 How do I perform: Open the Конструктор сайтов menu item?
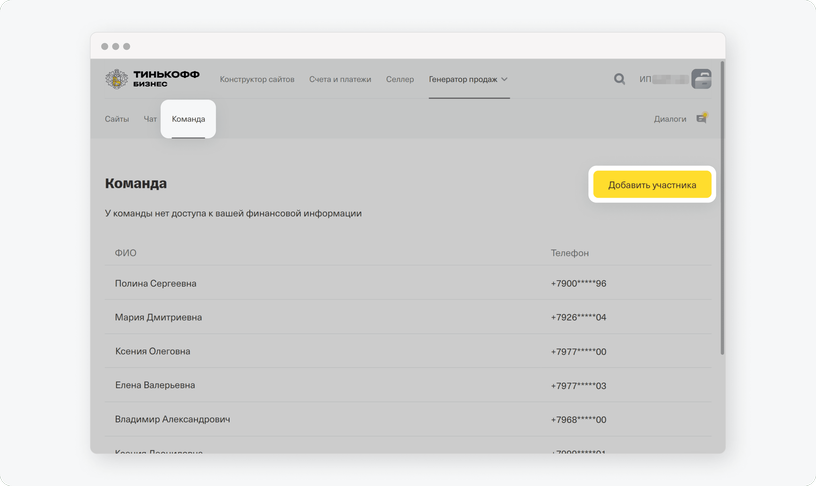click(x=257, y=79)
